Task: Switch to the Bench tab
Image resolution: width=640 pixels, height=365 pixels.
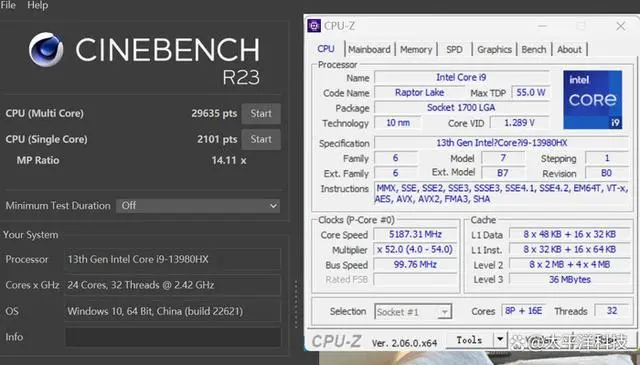Action: [534, 49]
